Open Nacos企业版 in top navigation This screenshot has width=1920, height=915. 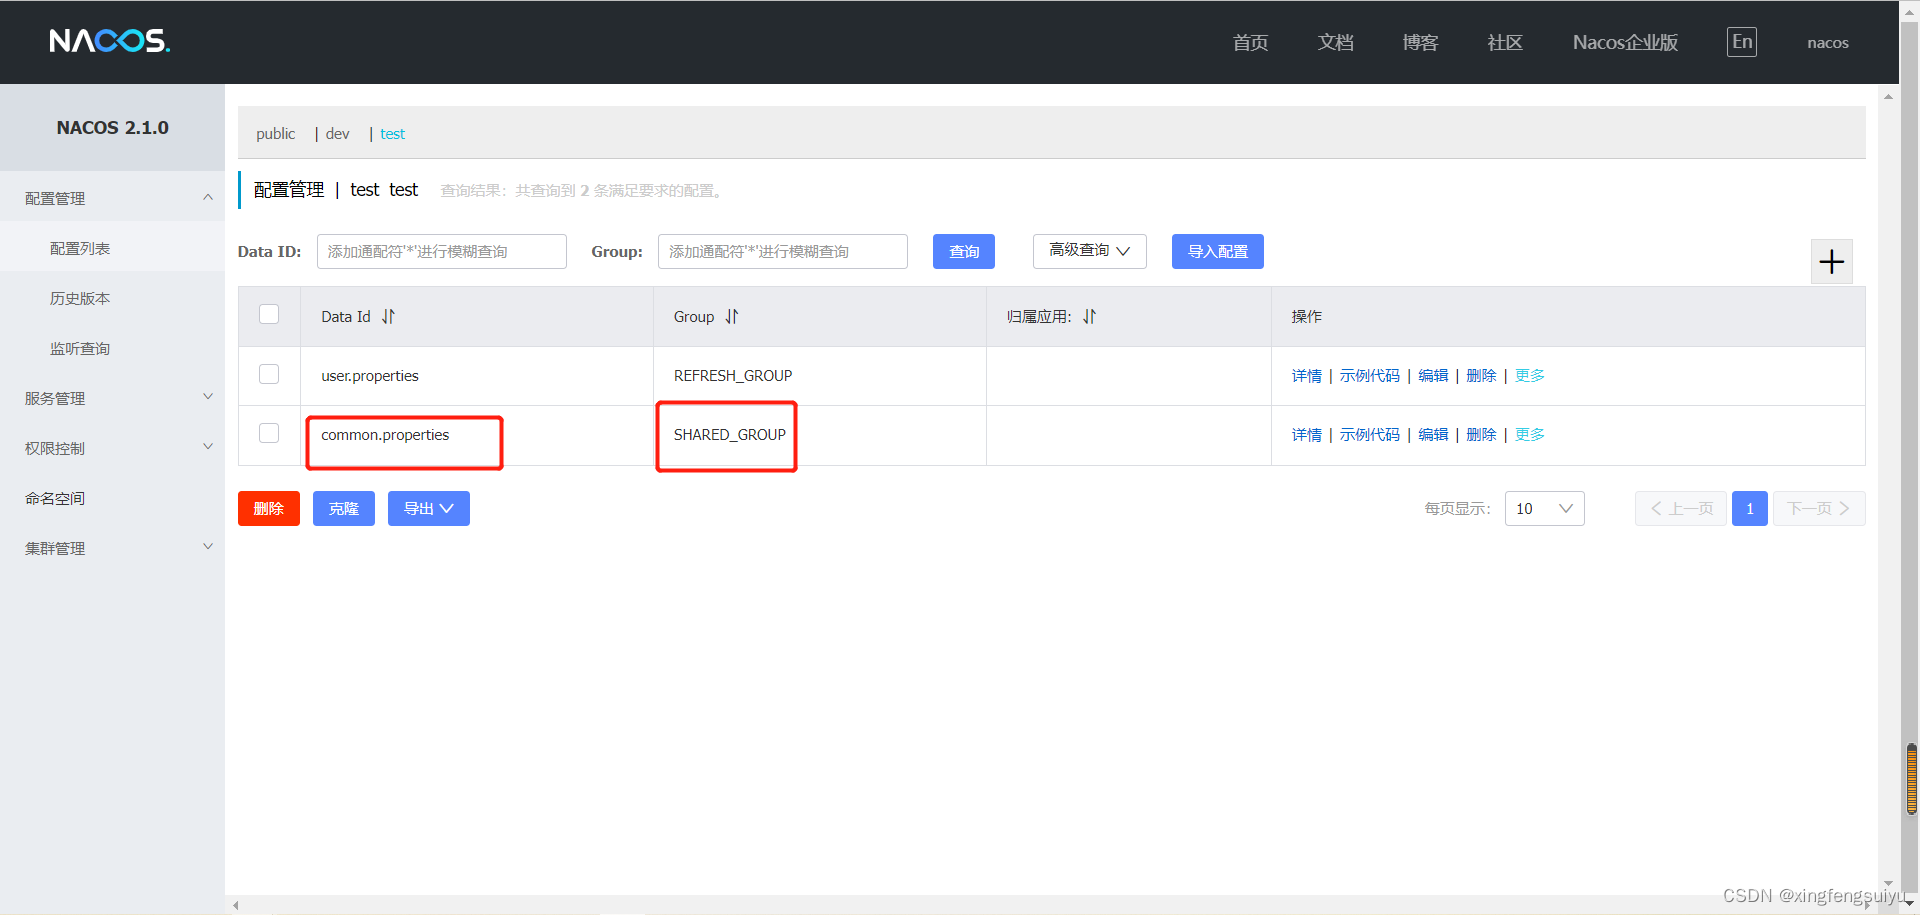point(1625,42)
